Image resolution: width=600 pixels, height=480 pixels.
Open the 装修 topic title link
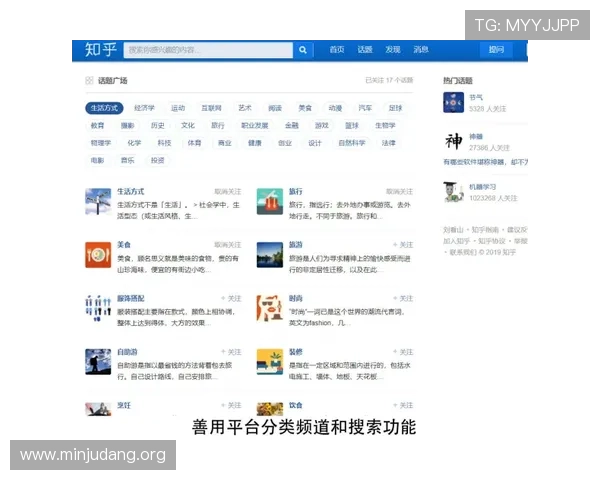pos(296,352)
